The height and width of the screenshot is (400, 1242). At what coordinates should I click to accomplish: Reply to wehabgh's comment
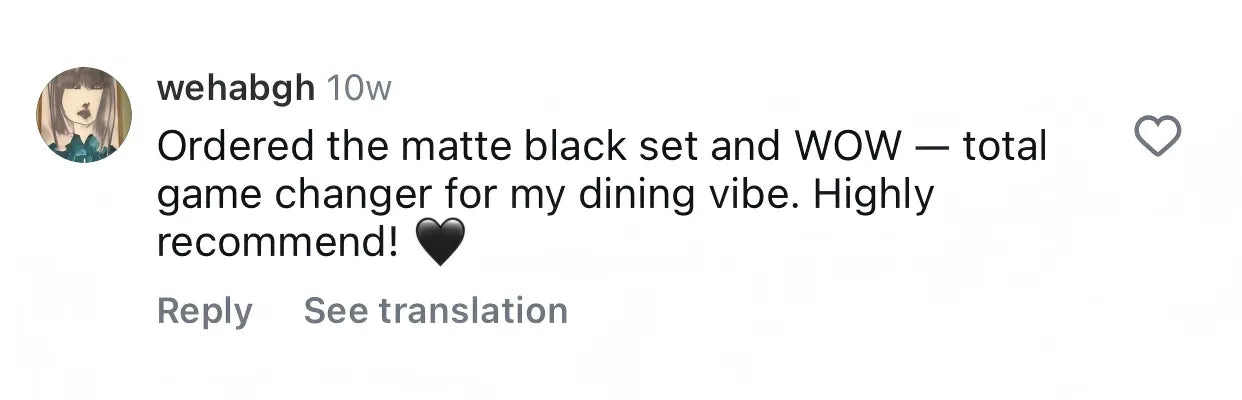click(x=205, y=311)
